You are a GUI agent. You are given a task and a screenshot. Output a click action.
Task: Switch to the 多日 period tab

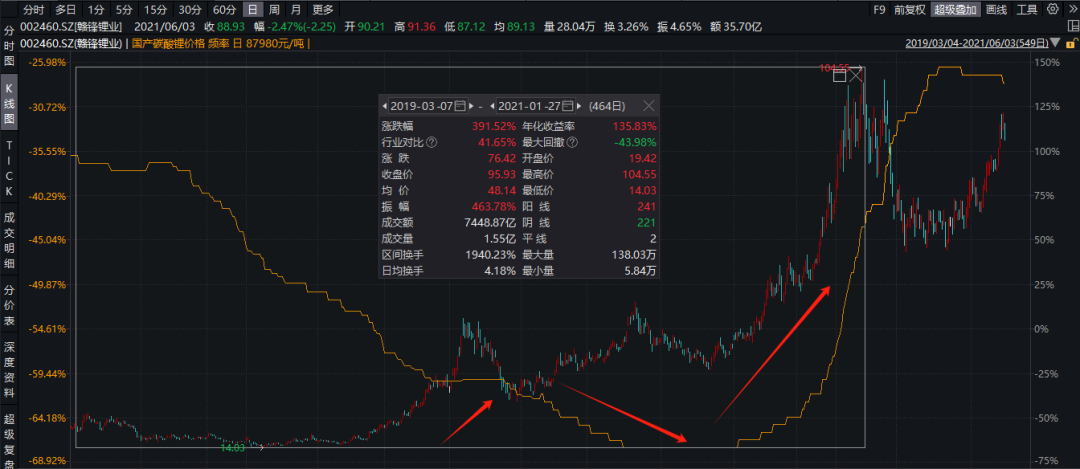[x=65, y=10]
